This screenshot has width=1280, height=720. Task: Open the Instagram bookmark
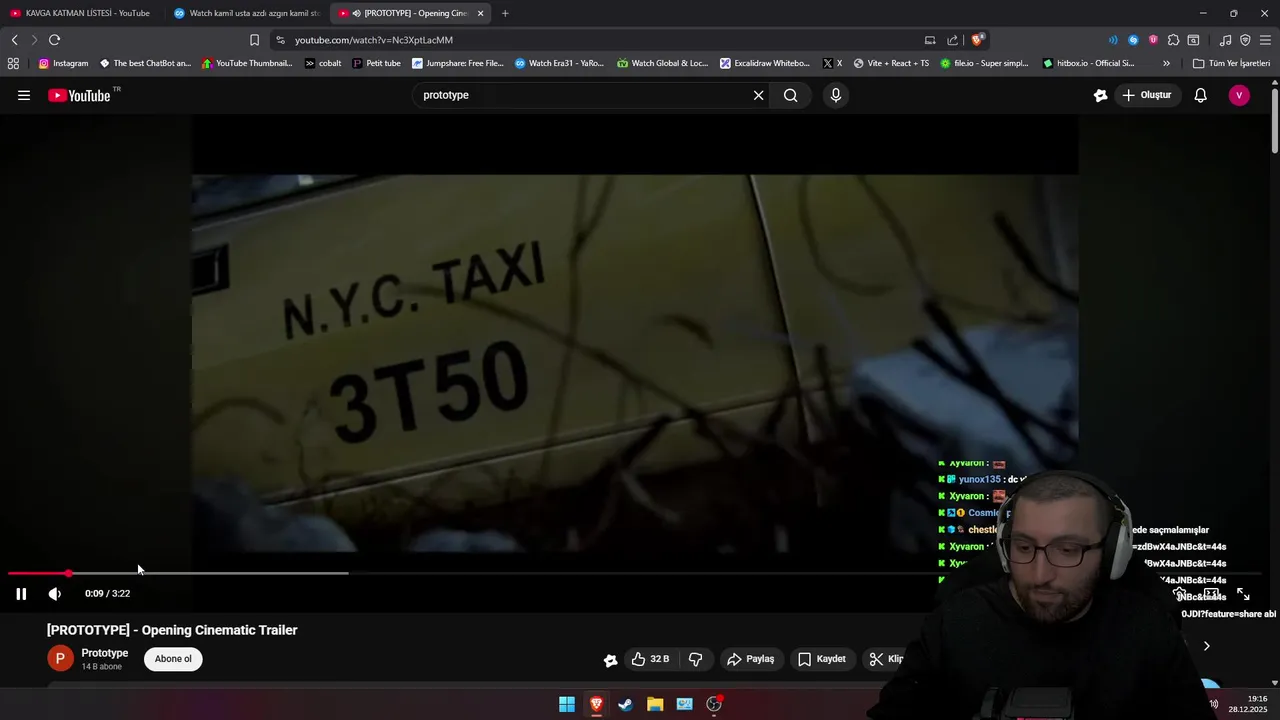point(63,63)
